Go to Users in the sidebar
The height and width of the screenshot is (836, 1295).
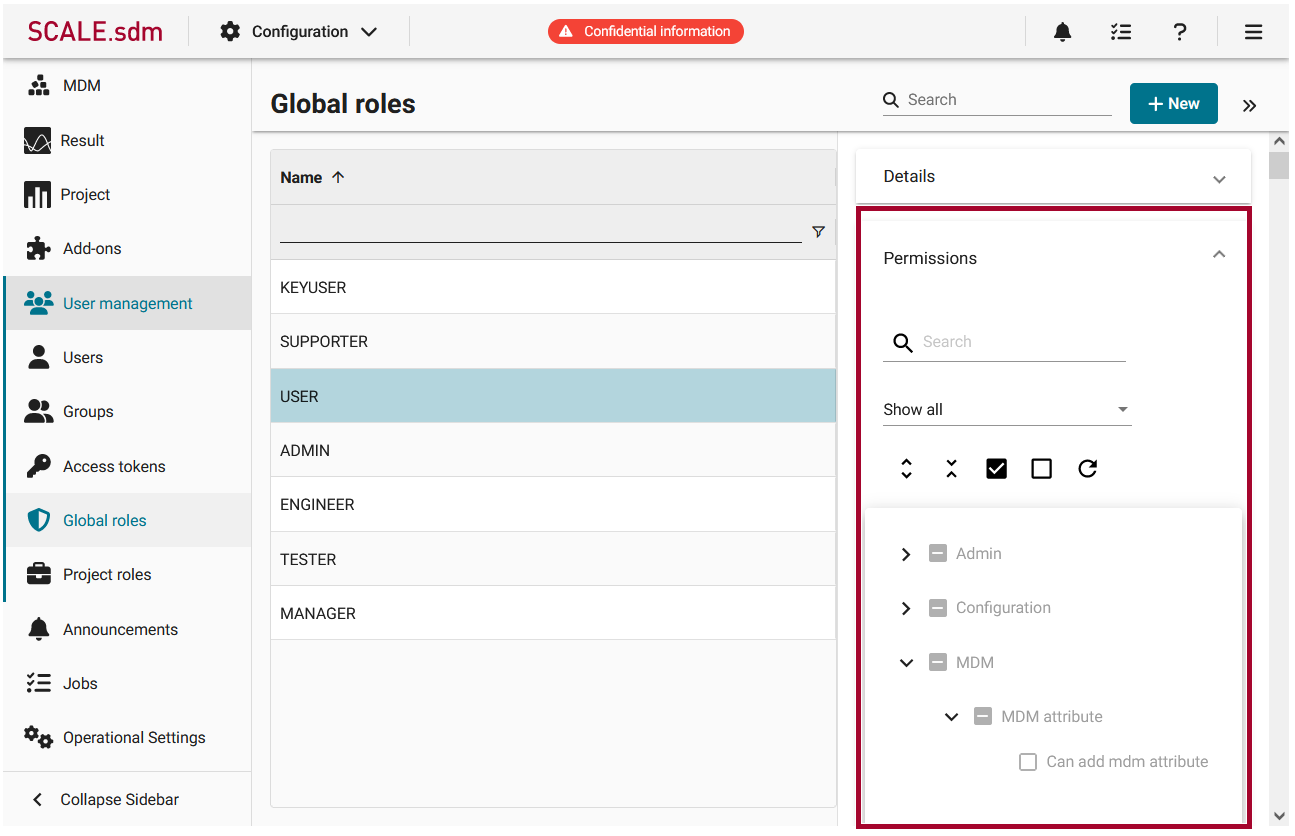pos(83,357)
